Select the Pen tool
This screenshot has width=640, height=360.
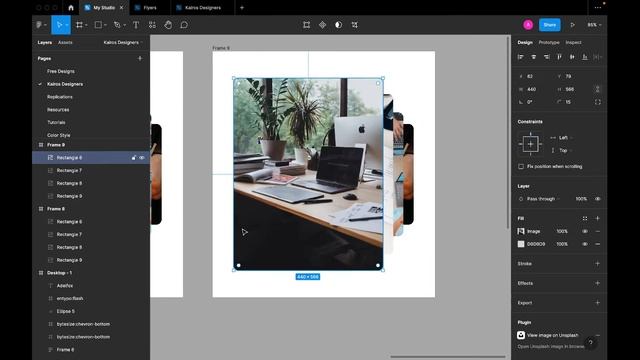tap(117, 25)
